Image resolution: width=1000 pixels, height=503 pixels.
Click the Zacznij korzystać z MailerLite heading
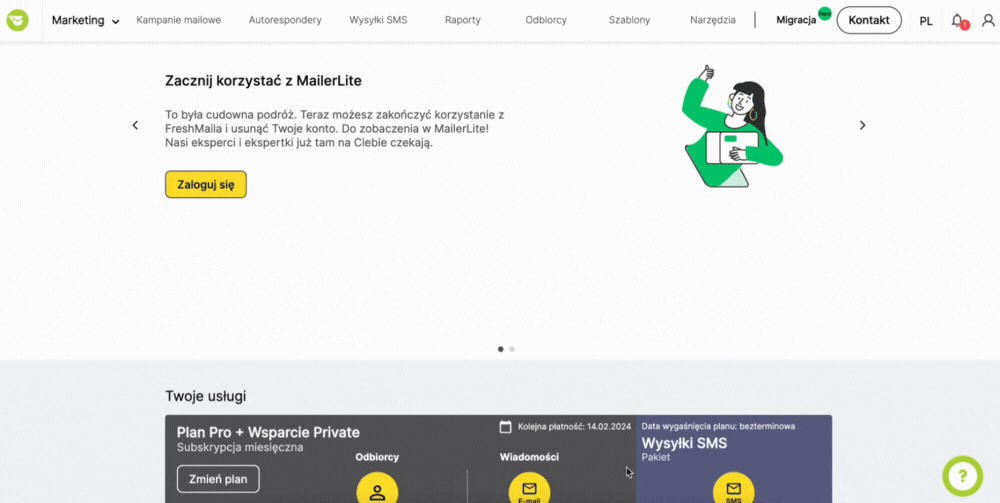coord(263,81)
